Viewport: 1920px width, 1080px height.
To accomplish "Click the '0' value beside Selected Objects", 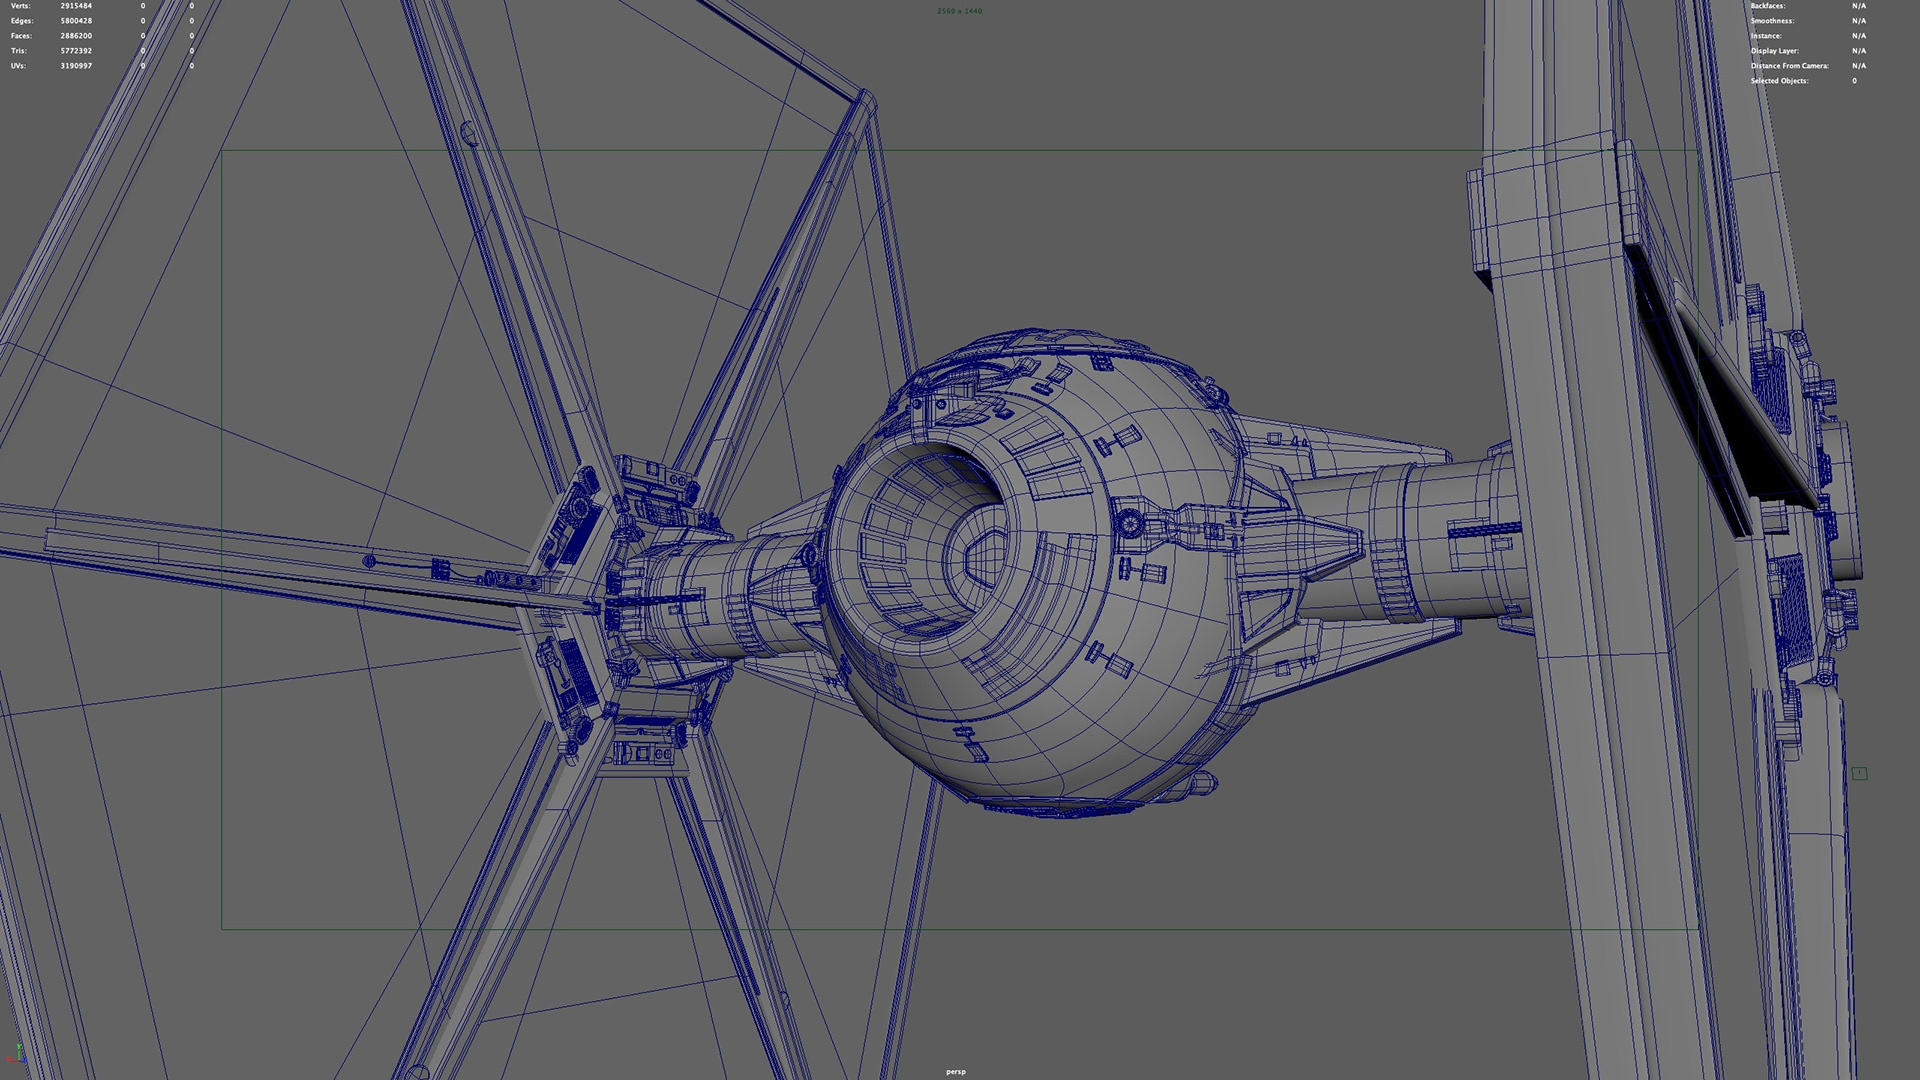I will (1854, 81).
